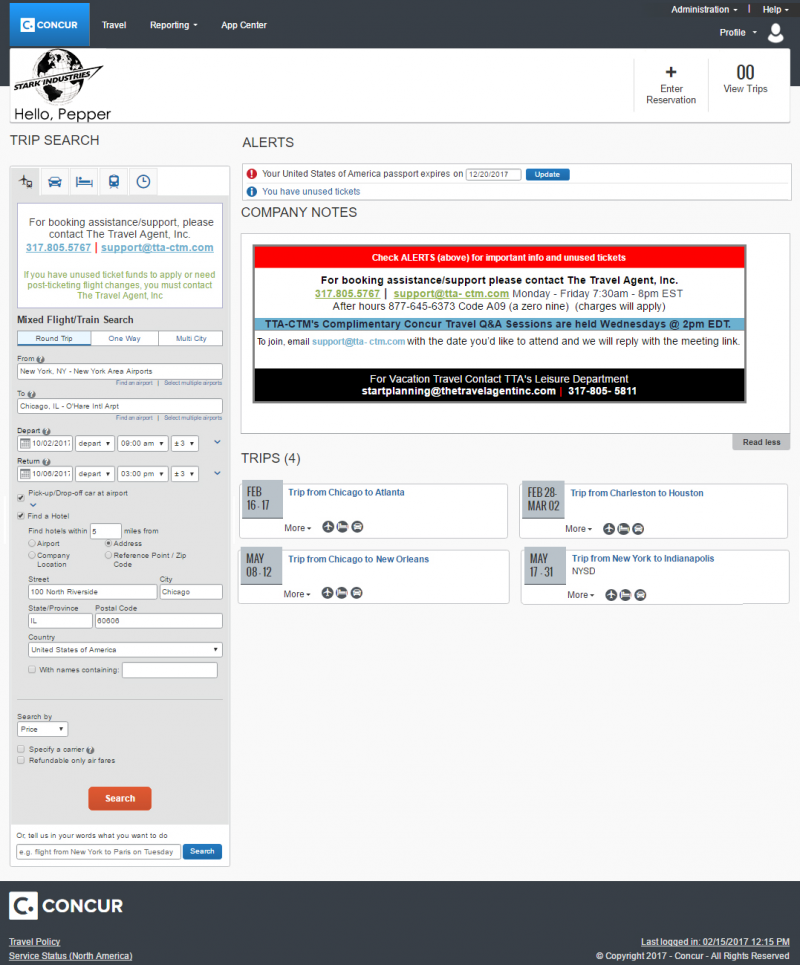Click the Read less button

(761, 442)
